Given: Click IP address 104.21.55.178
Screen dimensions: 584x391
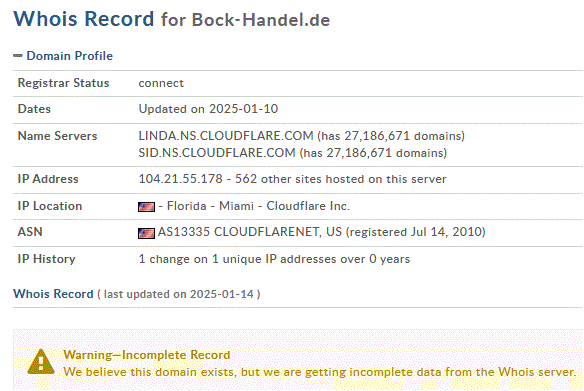Looking at the screenshot, I should click(x=181, y=179).
